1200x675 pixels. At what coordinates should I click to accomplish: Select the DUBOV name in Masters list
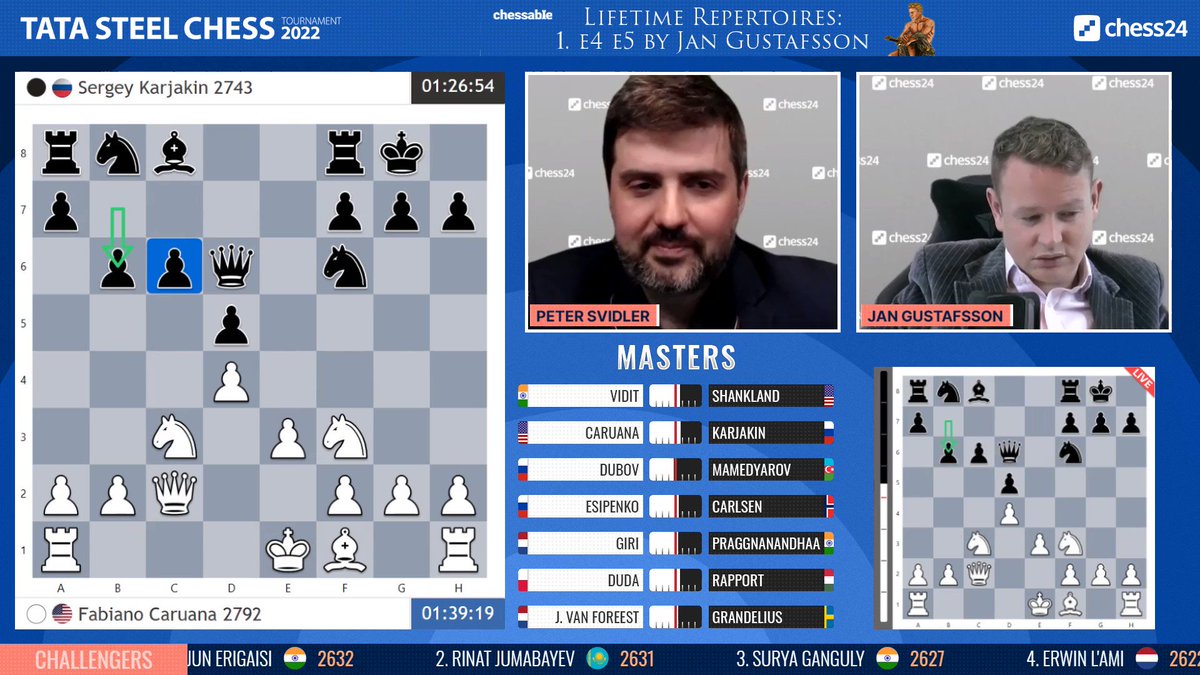tap(618, 470)
